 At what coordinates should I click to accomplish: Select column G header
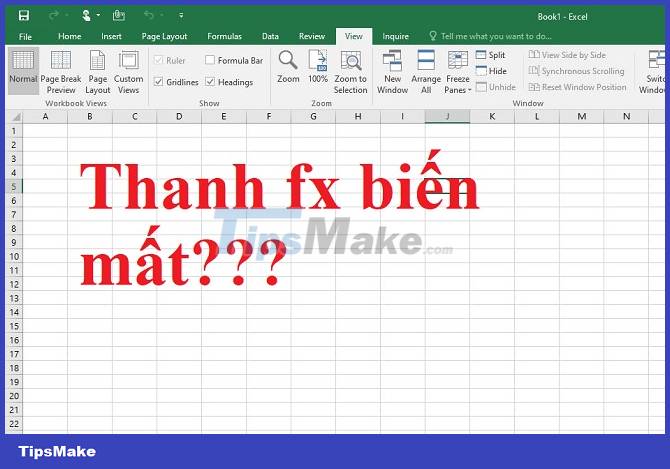point(313,117)
